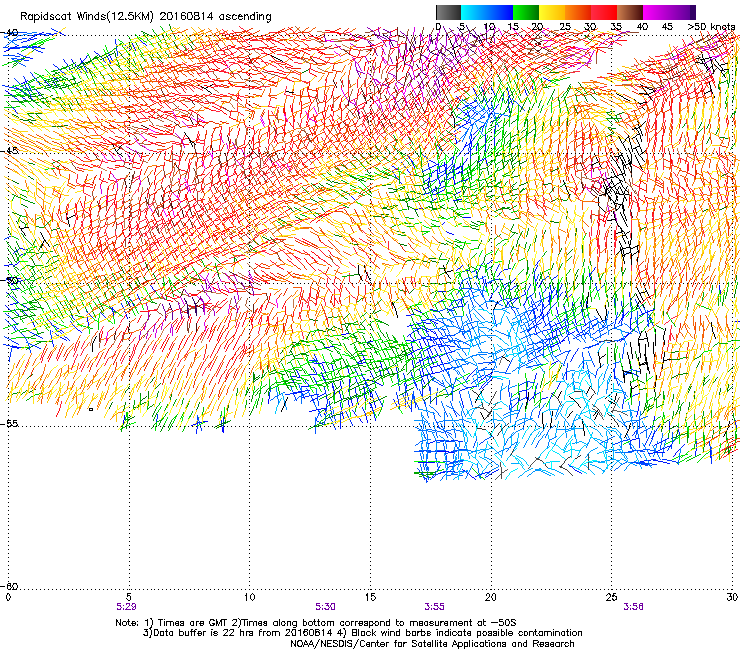Click the '5' longitude label on bottom axis
Viewport: 740px width, 650px height.
click(x=129, y=597)
